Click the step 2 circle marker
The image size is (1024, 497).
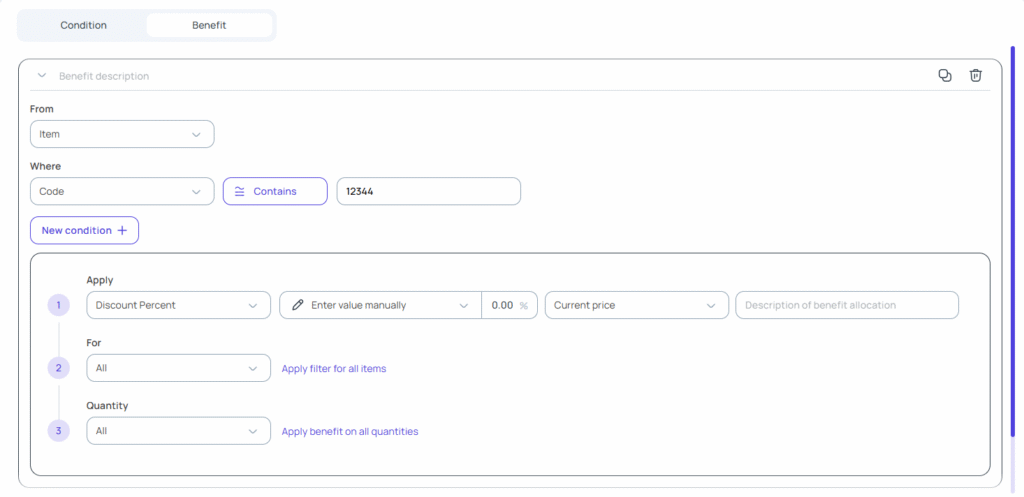coord(59,368)
